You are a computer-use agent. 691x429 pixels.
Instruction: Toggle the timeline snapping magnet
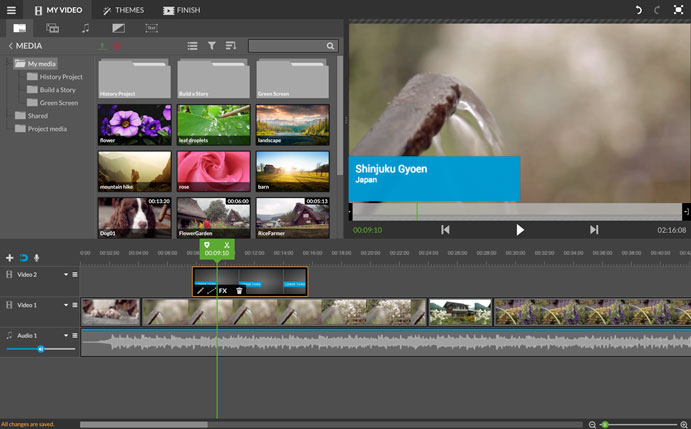(x=23, y=258)
